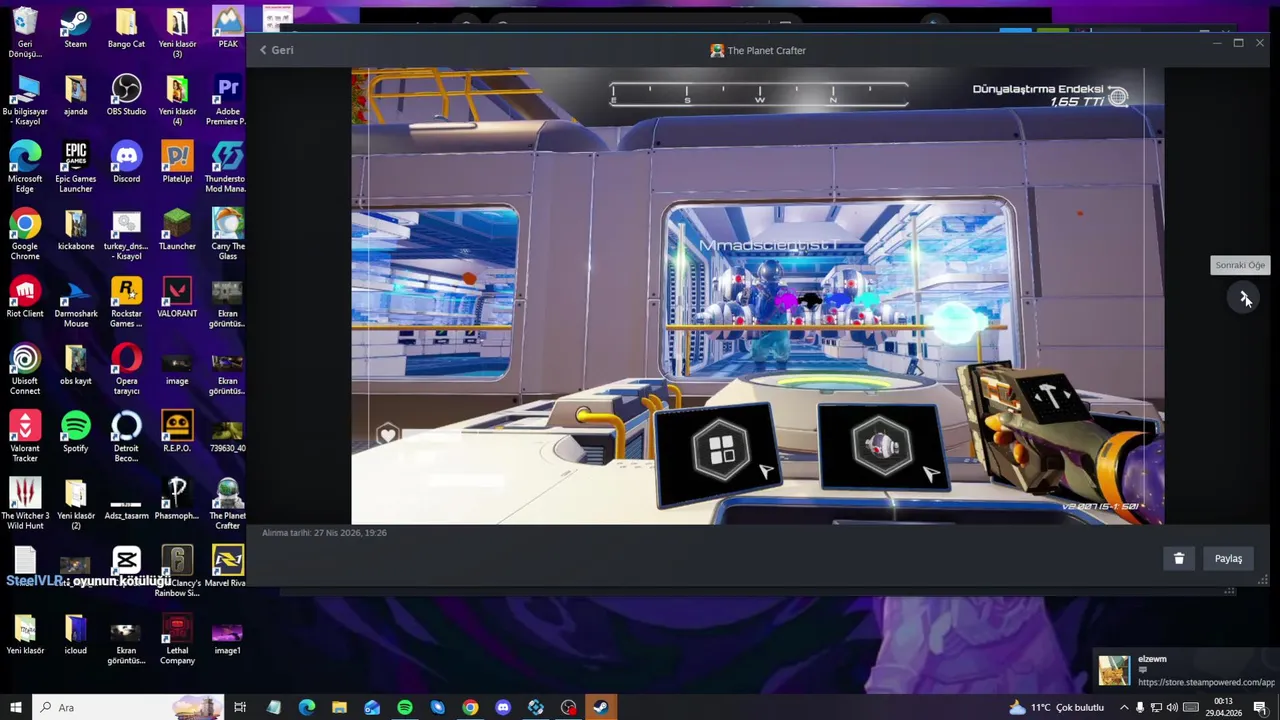Image resolution: width=1280 pixels, height=720 pixels.
Task: Share the screenshot with the Paylaş button
Action: 1228,559
